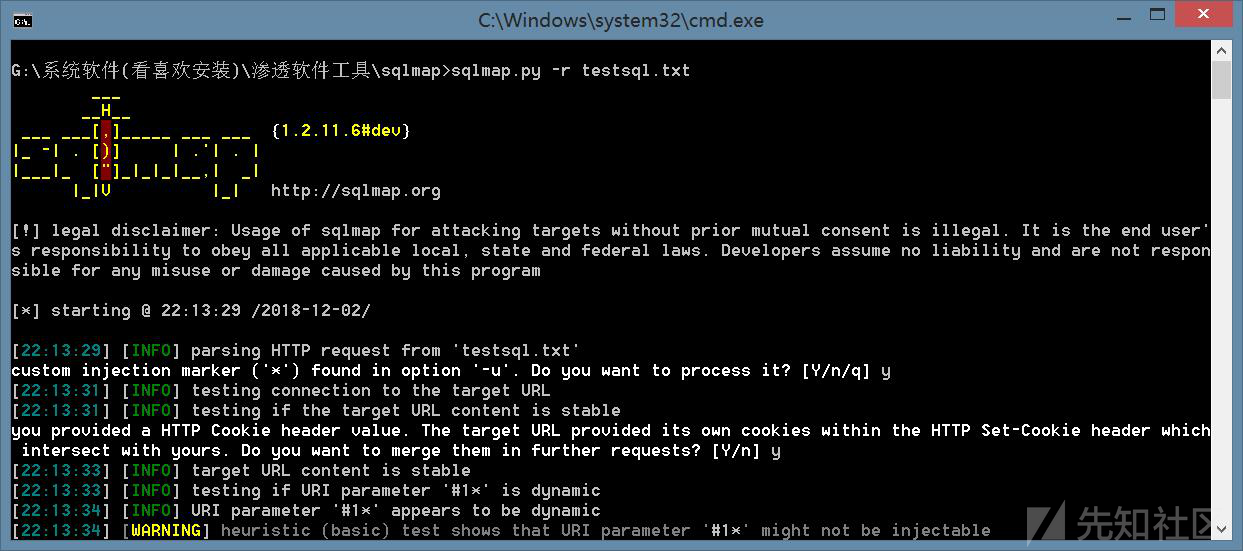This screenshot has height=551, width=1243.
Task: Click 'parsing HTTP request' log line
Action: tap(296, 350)
